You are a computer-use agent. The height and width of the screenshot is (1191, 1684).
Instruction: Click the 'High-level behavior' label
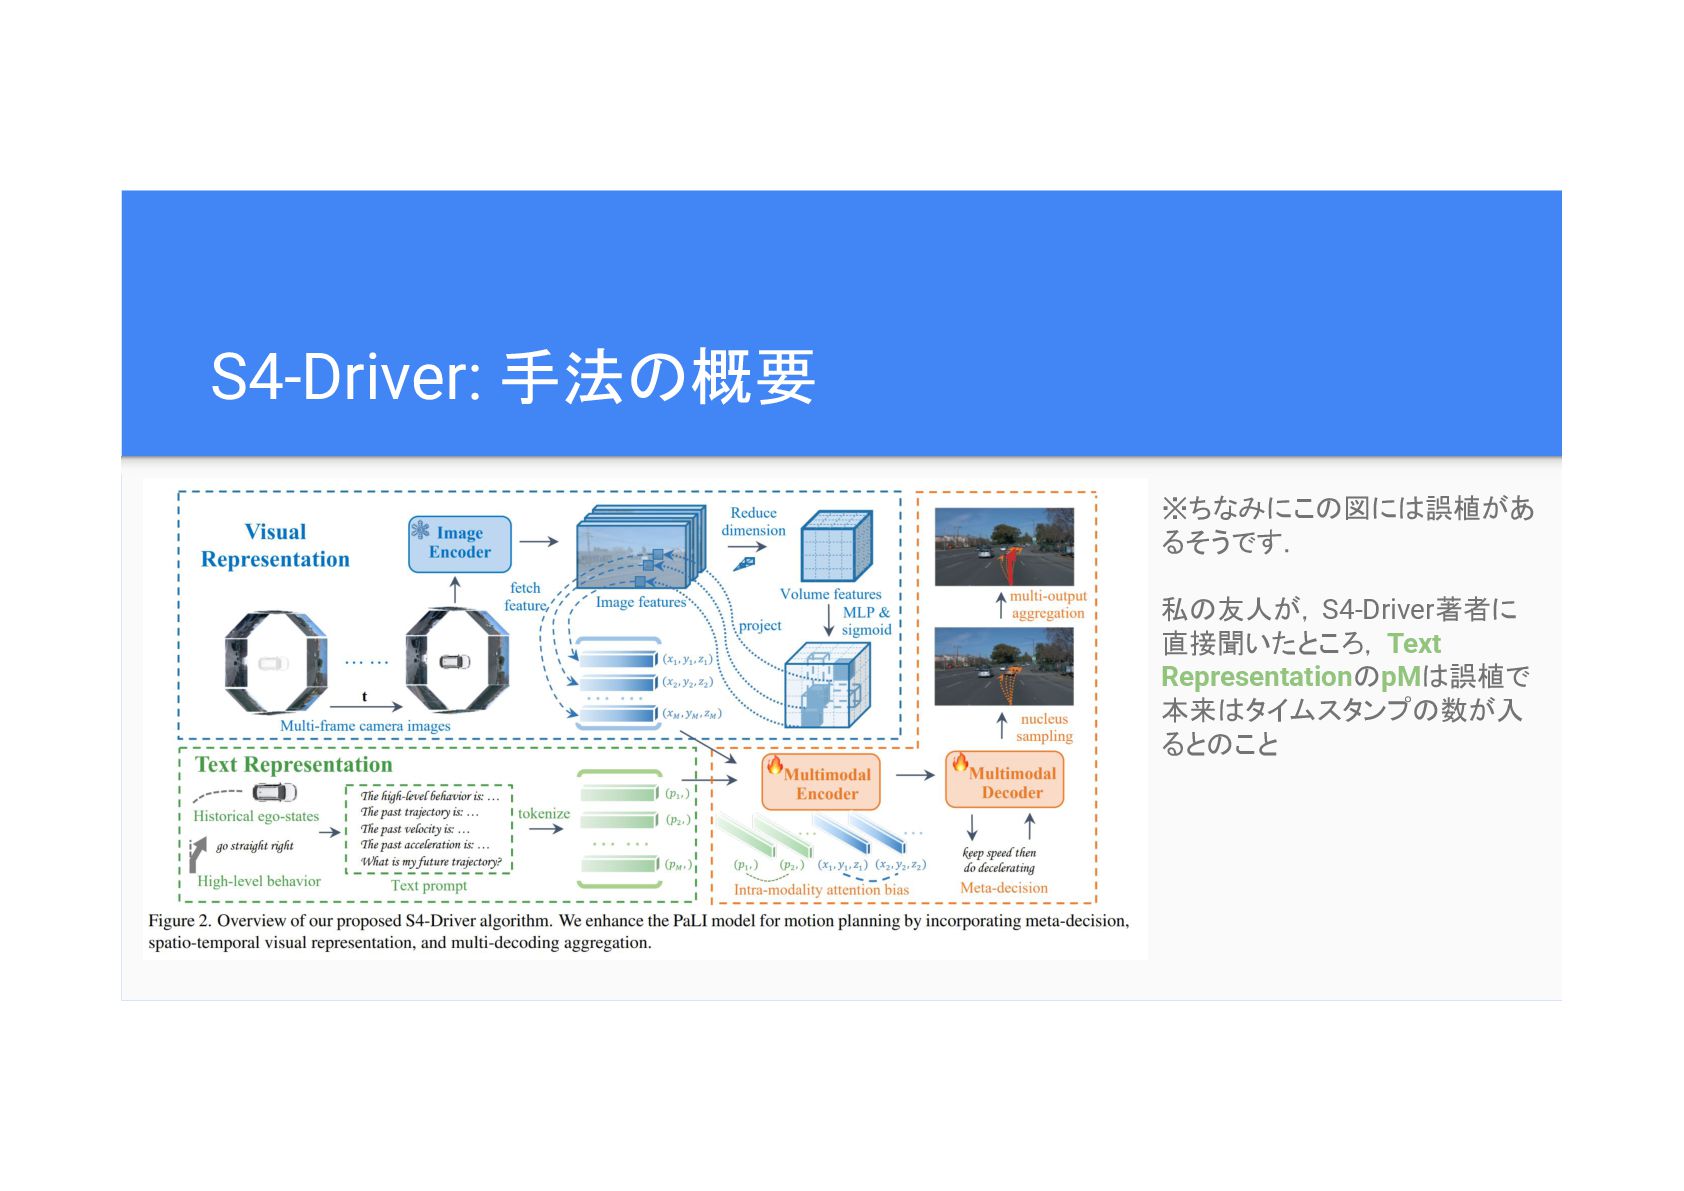(259, 881)
